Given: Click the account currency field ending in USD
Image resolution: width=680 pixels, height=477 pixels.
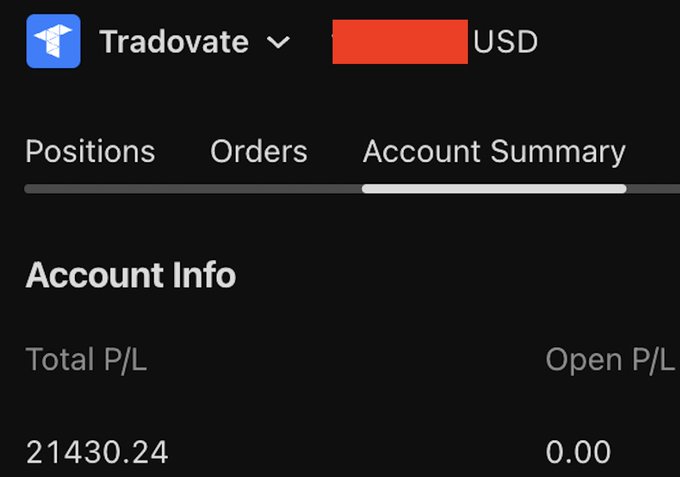Looking at the screenshot, I should point(436,42).
